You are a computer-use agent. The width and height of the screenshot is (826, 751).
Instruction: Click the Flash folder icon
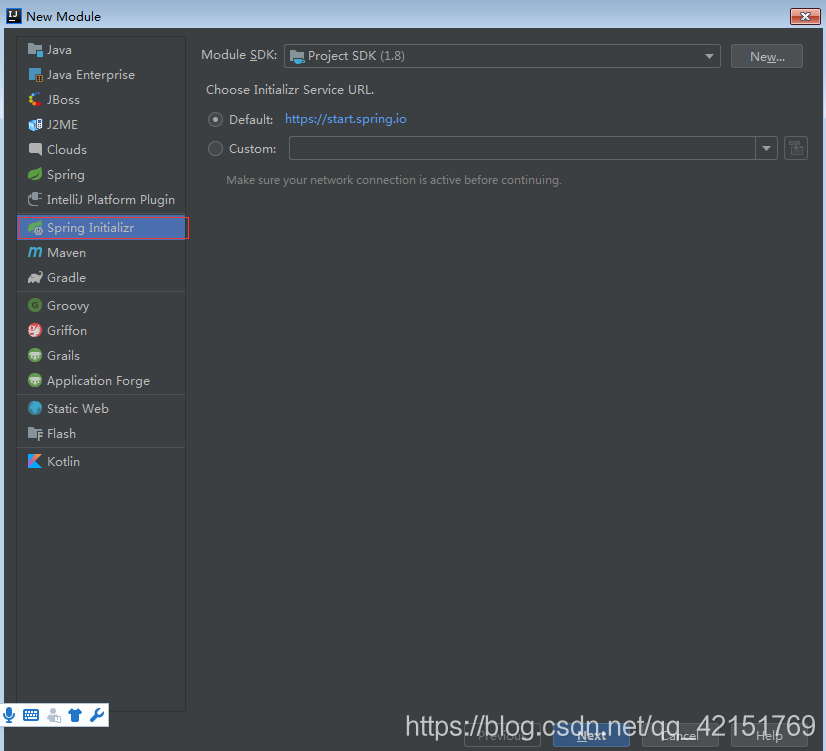point(35,433)
